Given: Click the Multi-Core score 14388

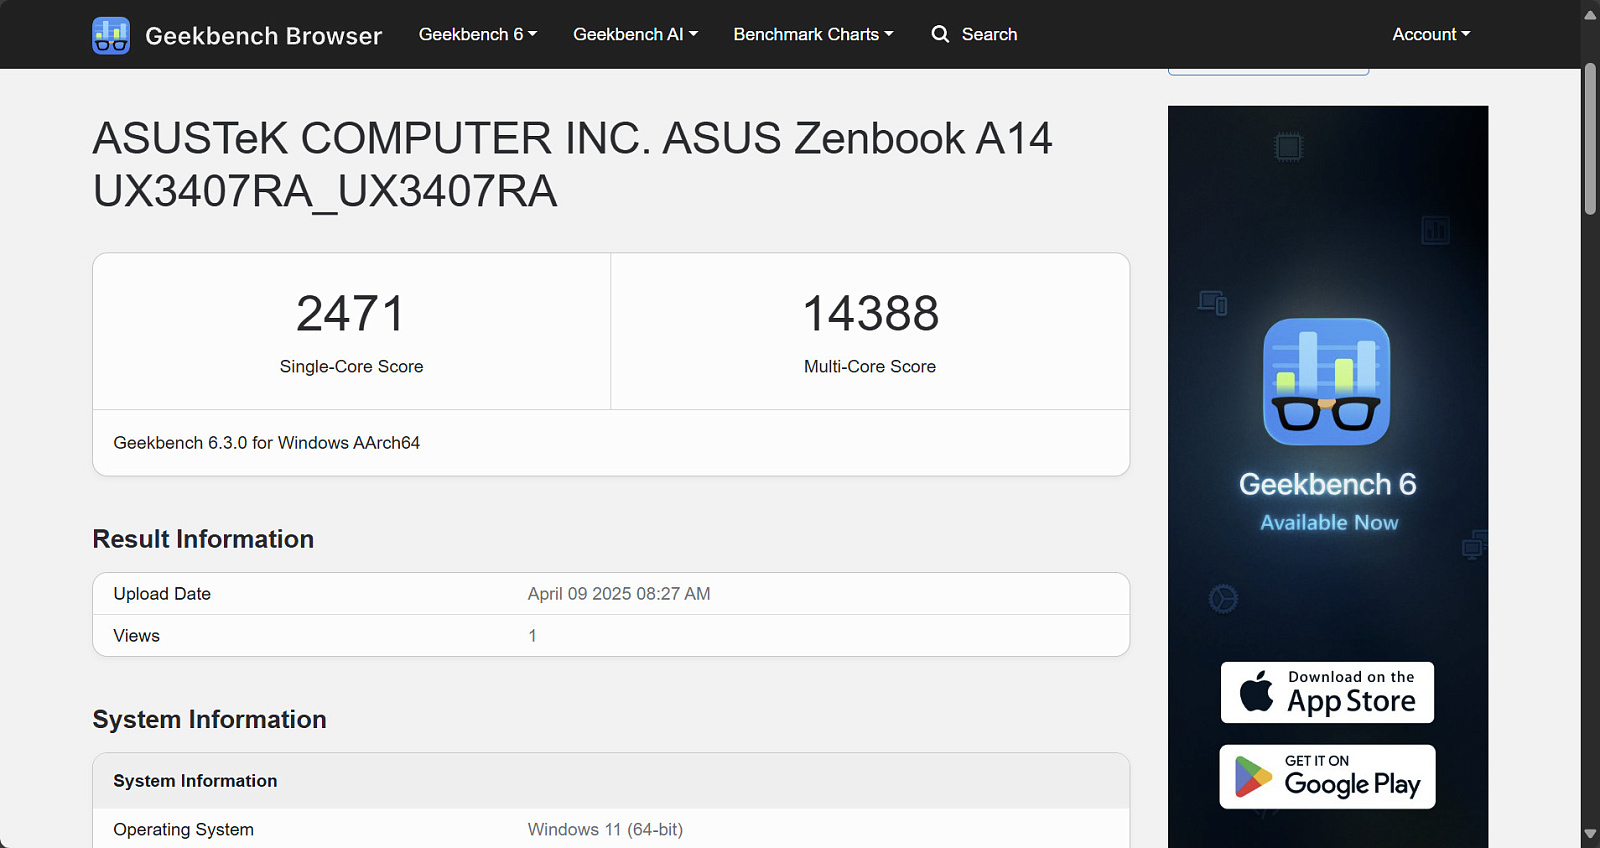Looking at the screenshot, I should 870,313.
